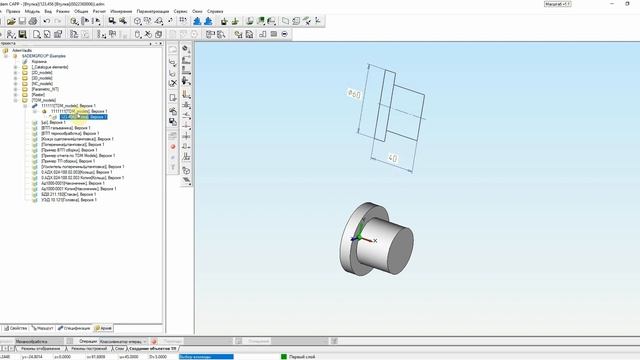Click the scissors delete icon in vertical toolbar
Image resolution: width=640 pixels, height=360 pixels.
pyautogui.click(x=173, y=83)
